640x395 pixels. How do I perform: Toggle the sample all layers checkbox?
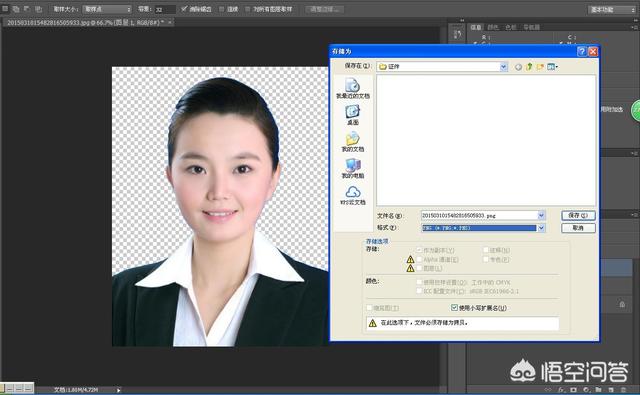(248, 9)
